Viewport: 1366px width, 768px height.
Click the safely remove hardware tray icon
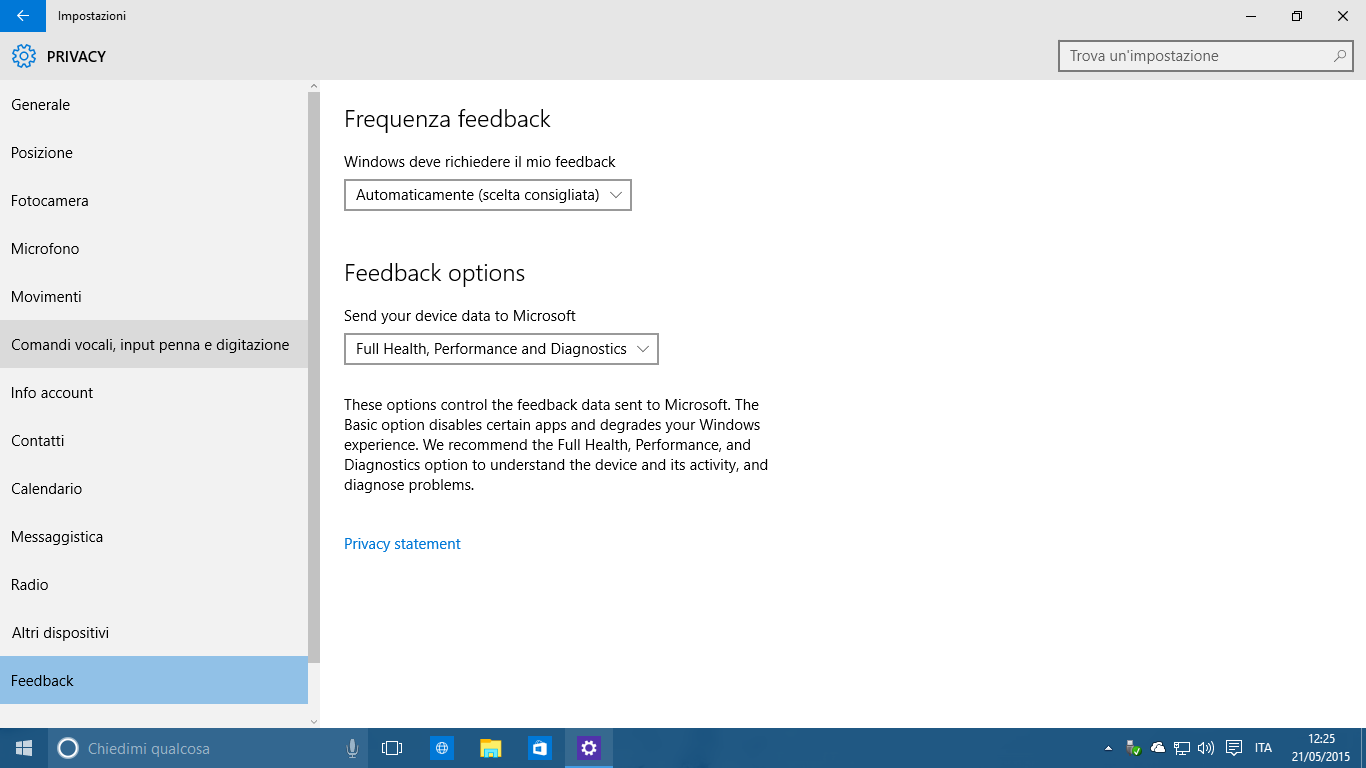click(1133, 748)
